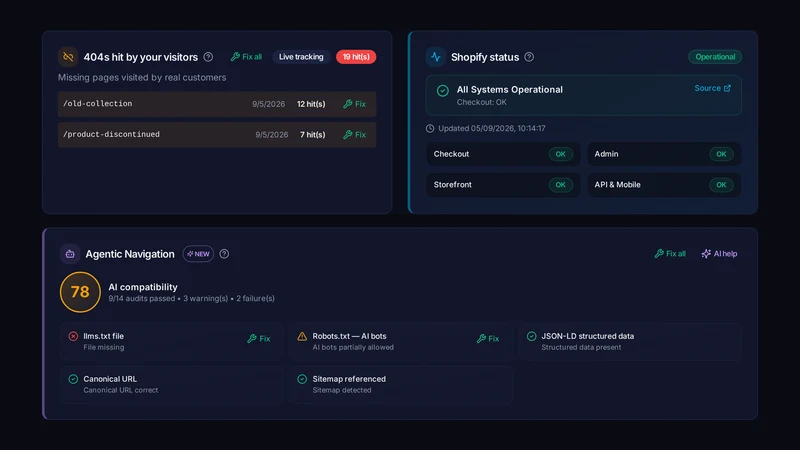The height and width of the screenshot is (450, 800).
Task: Click the clock icon beside Updated timestamp
Action: [430, 129]
